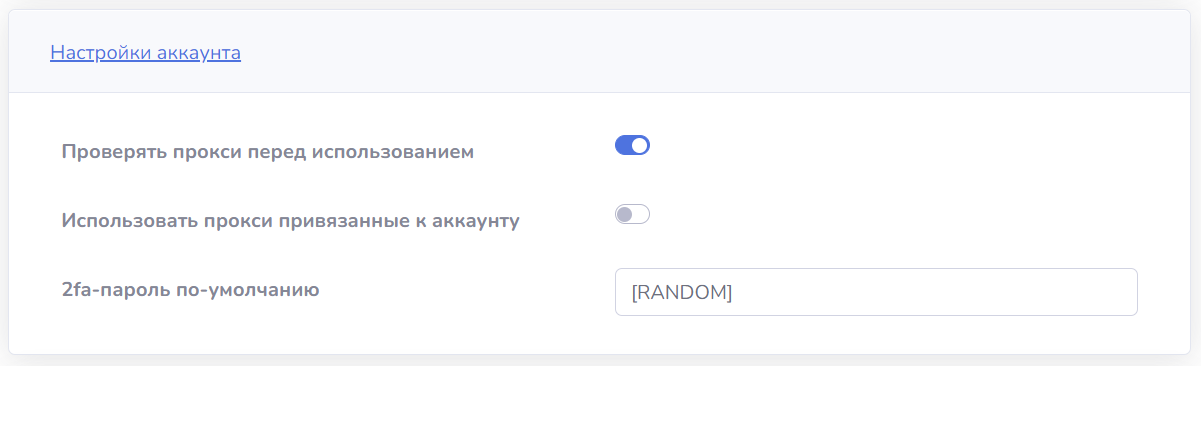Open the Настройки аккаунта link

[145, 52]
